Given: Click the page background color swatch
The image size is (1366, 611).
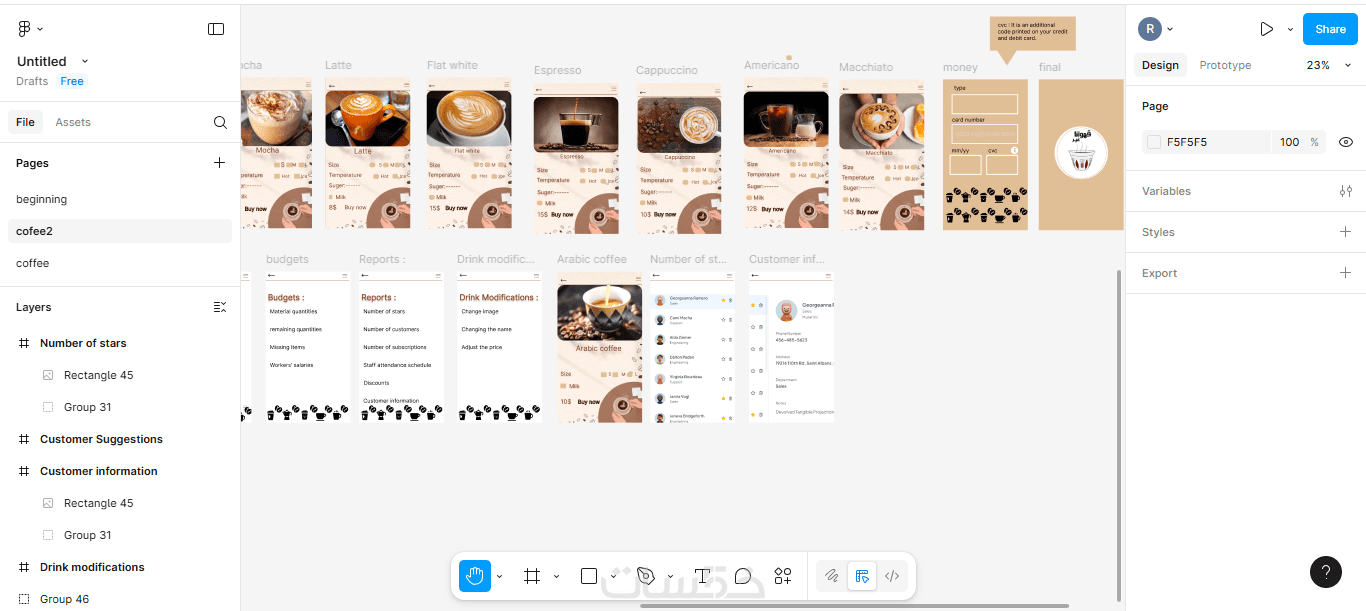Looking at the screenshot, I should click(x=1154, y=142).
